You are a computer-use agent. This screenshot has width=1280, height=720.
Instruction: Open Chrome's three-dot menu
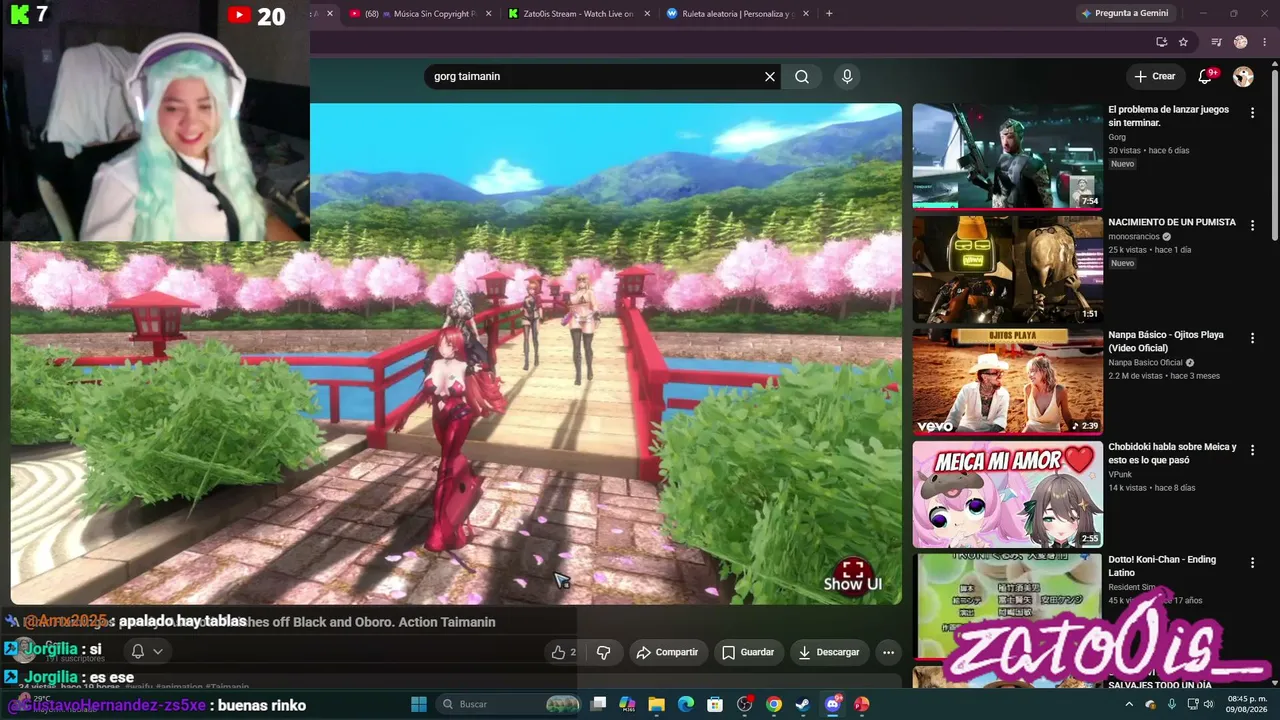click(x=1264, y=42)
